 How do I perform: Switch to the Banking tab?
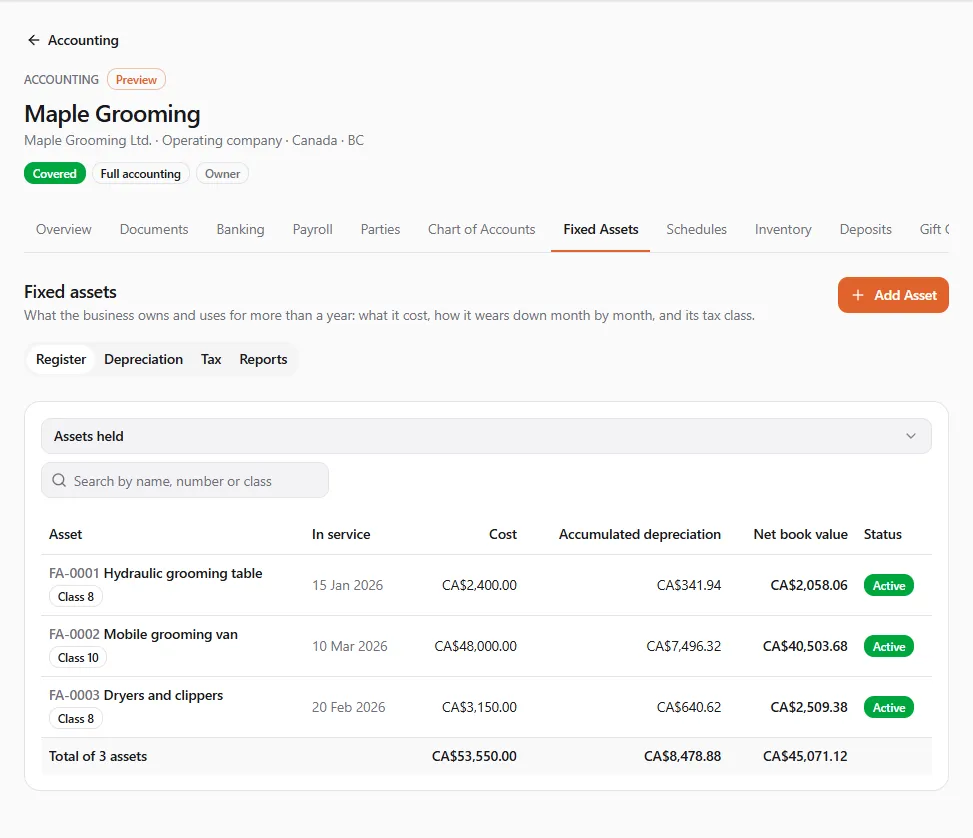[240, 230]
